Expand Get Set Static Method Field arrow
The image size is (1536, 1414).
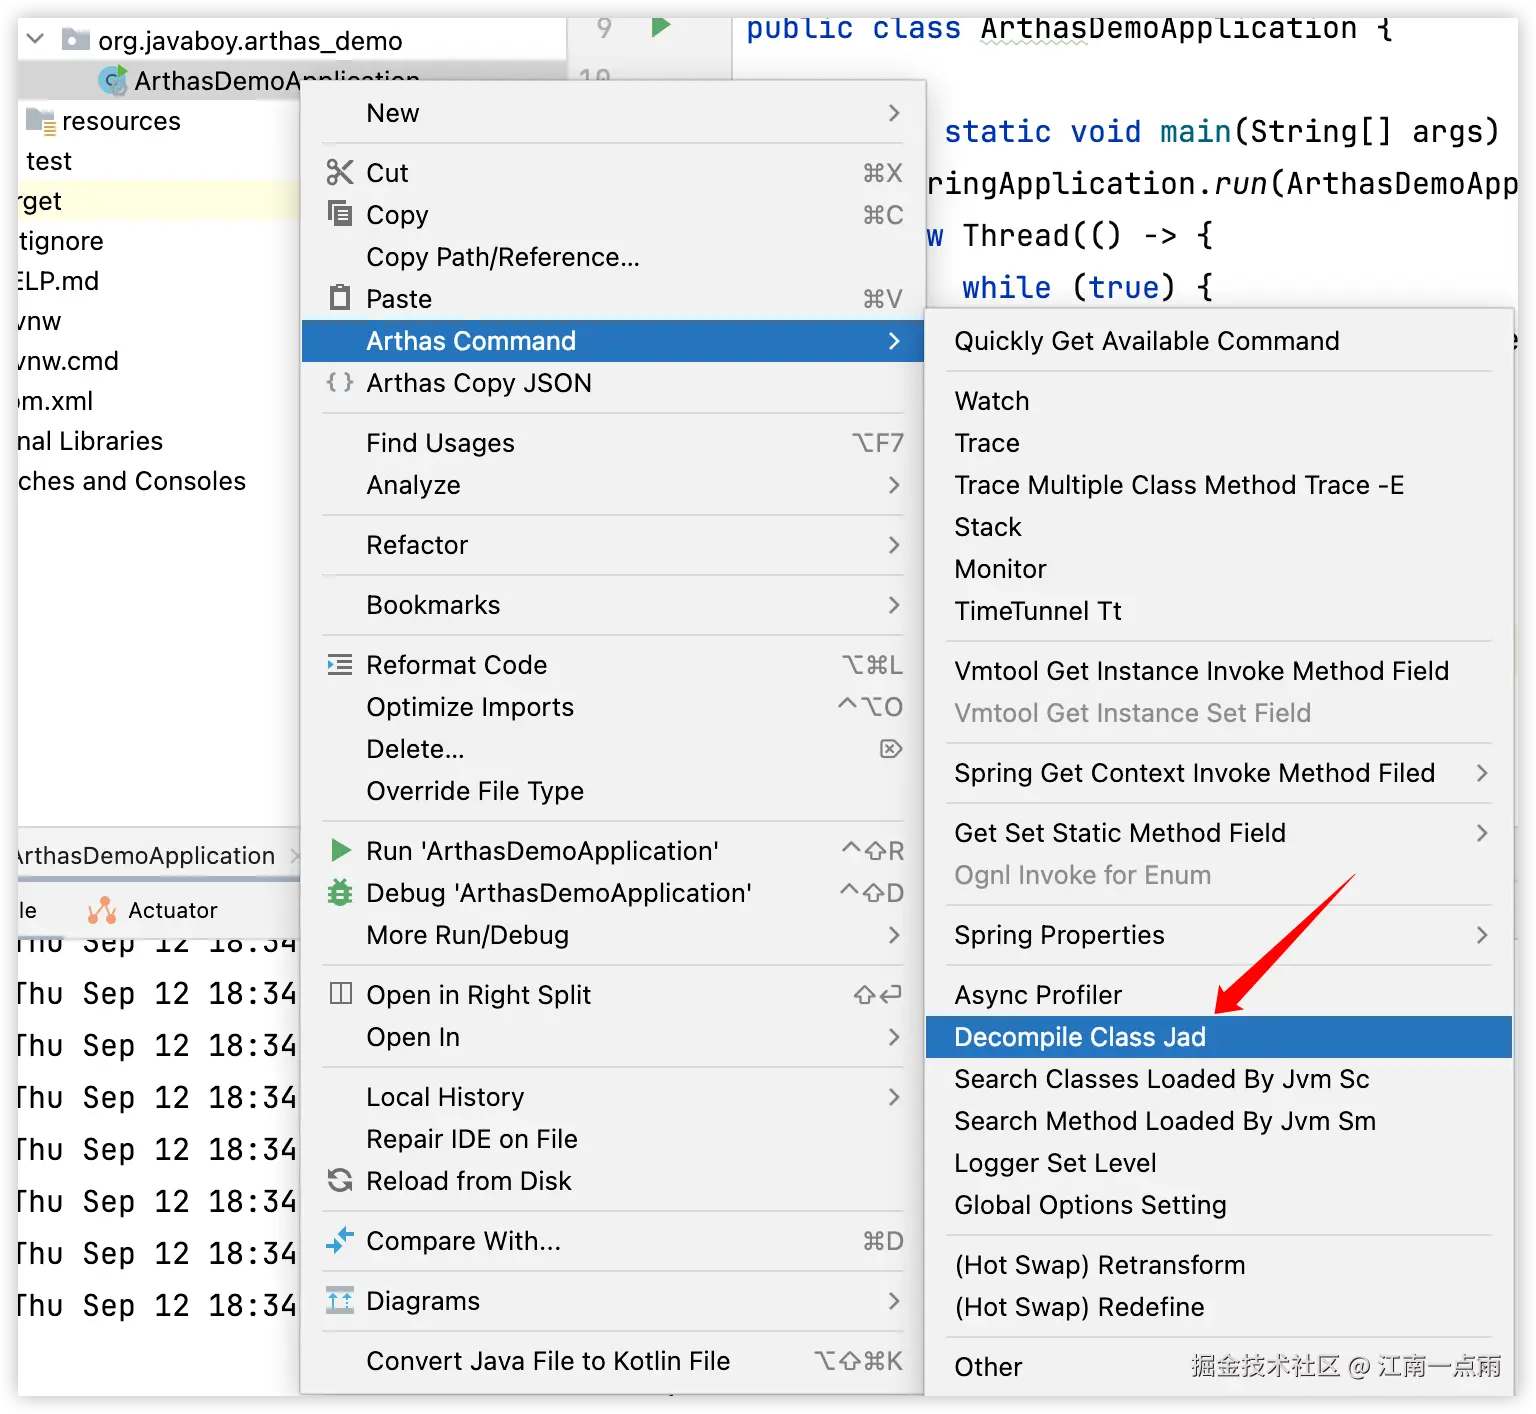[x=1482, y=833]
